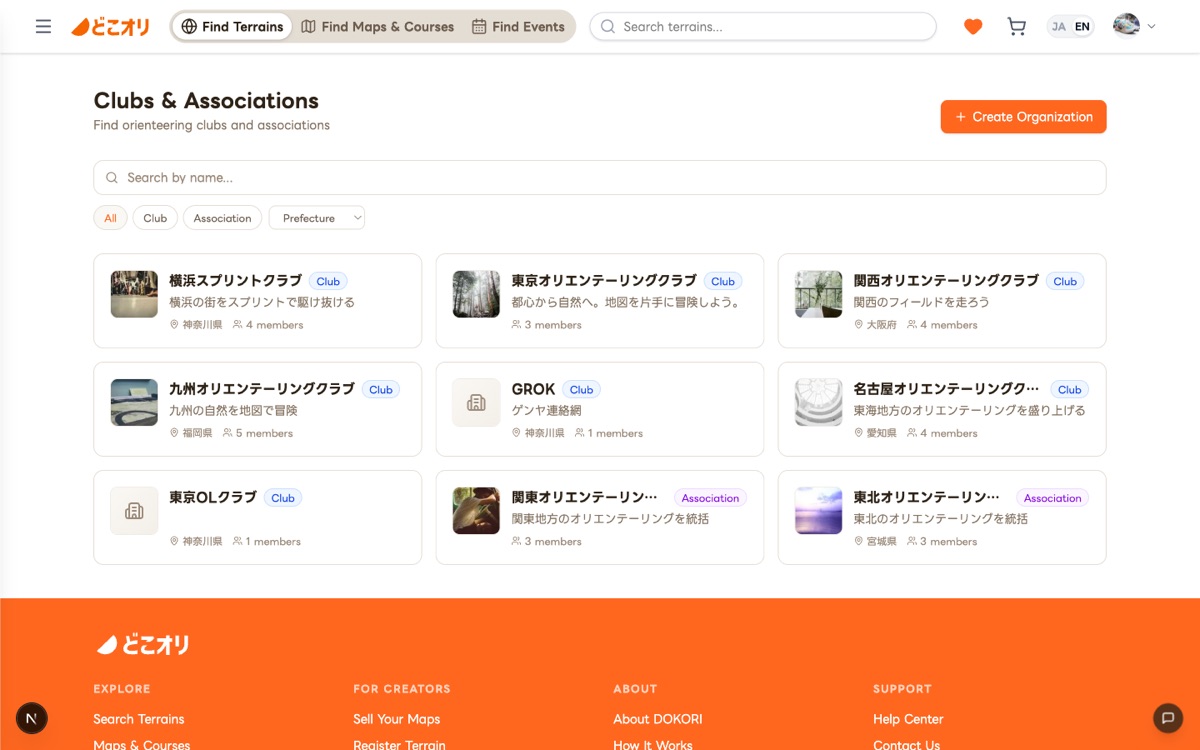The image size is (1200, 750).
Task: Select the Club filter chip
Action: (155, 217)
